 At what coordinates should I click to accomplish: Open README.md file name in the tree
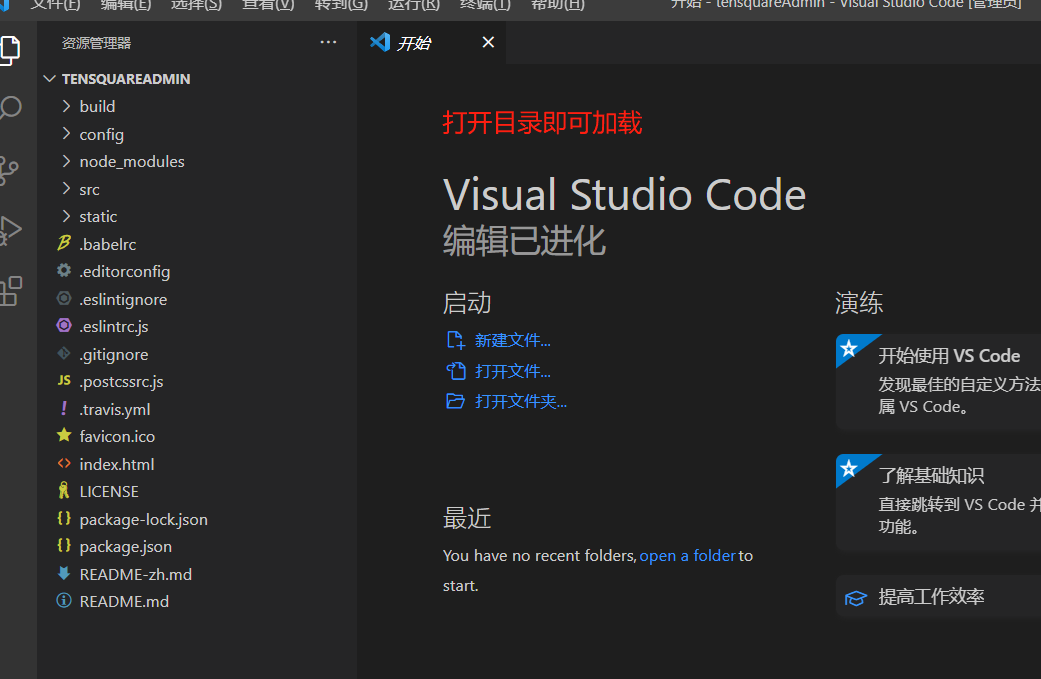(124, 601)
